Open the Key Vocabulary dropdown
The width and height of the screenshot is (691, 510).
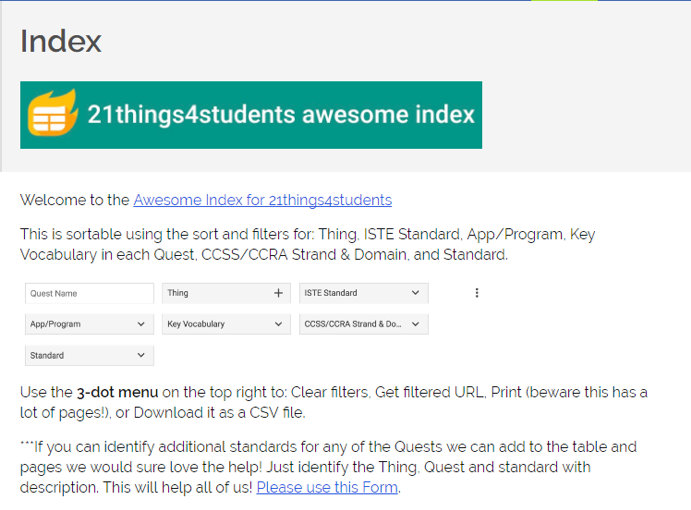click(226, 324)
